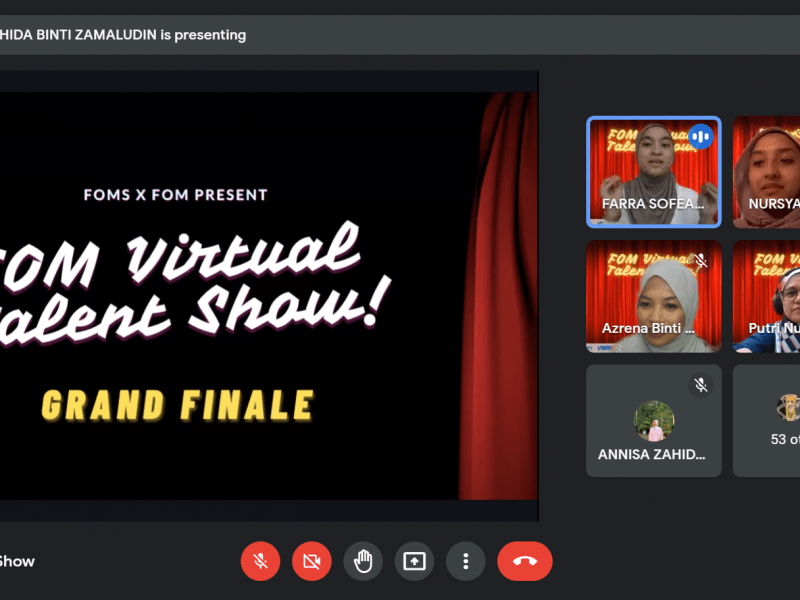
Task: Click the muted mic icon on ANNISA ZAHID's tile
Action: tap(701, 385)
